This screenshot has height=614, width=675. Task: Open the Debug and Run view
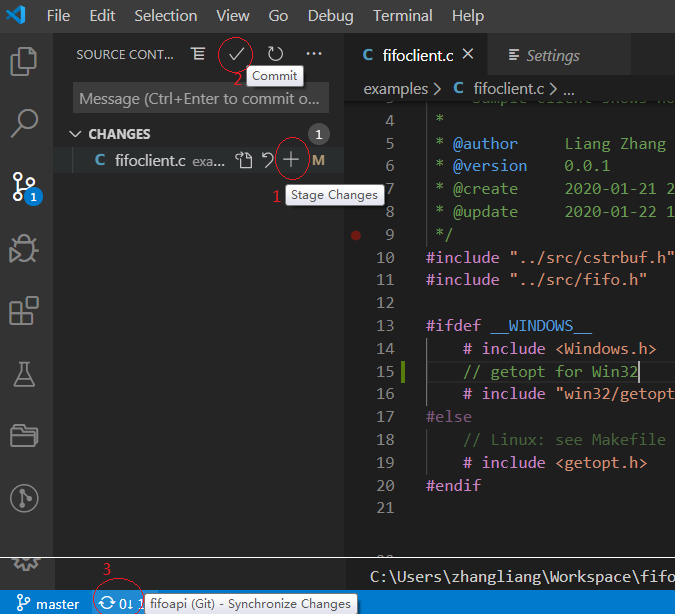pos(24,248)
